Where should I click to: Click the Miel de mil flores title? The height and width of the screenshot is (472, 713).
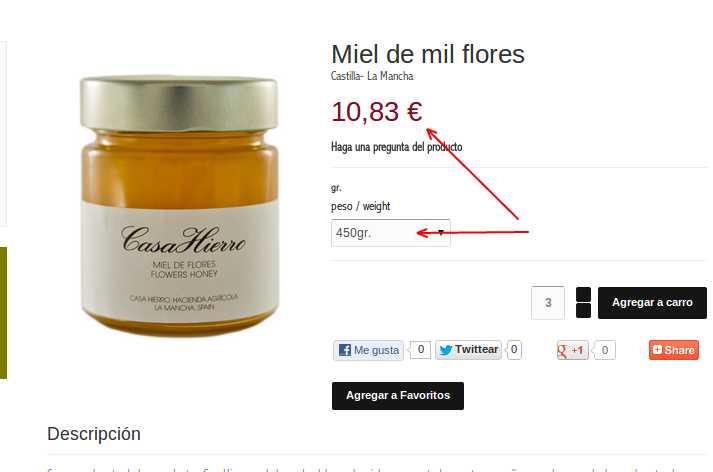point(428,54)
